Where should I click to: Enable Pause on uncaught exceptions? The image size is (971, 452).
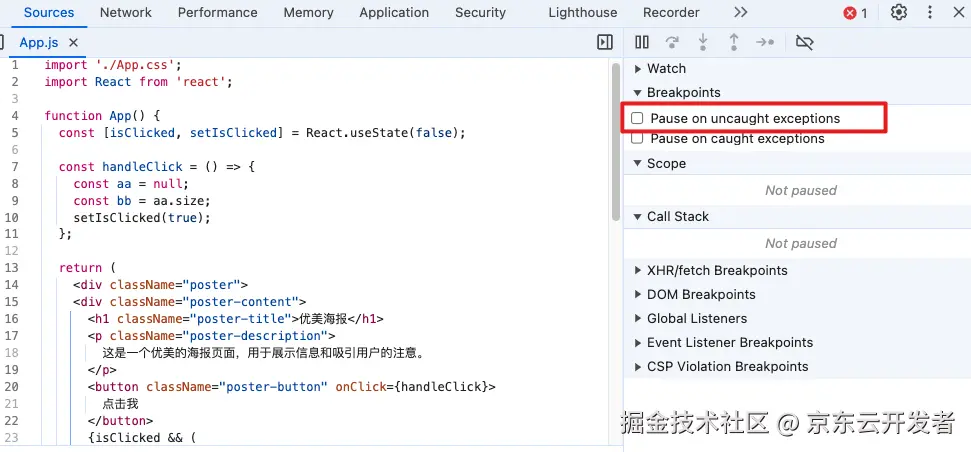(637, 118)
